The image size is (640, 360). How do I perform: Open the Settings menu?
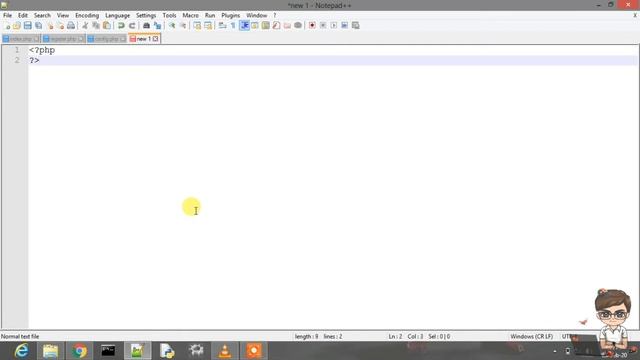point(146,15)
